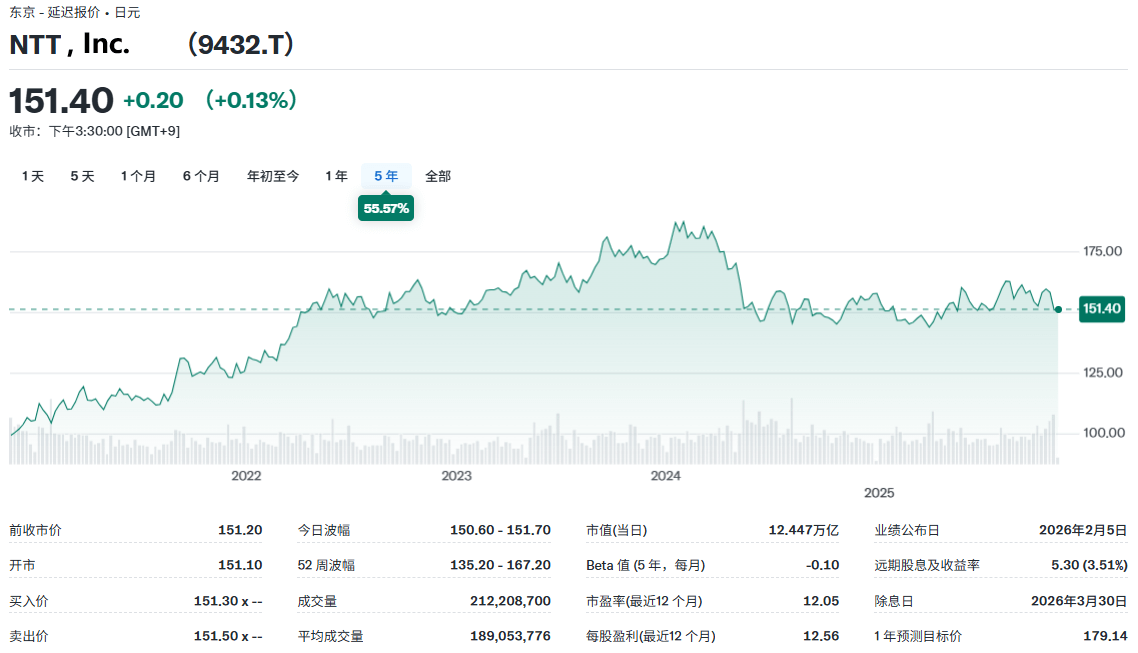Switch to the 5天 time range
This screenshot has width=1138, height=653.
coord(81,175)
